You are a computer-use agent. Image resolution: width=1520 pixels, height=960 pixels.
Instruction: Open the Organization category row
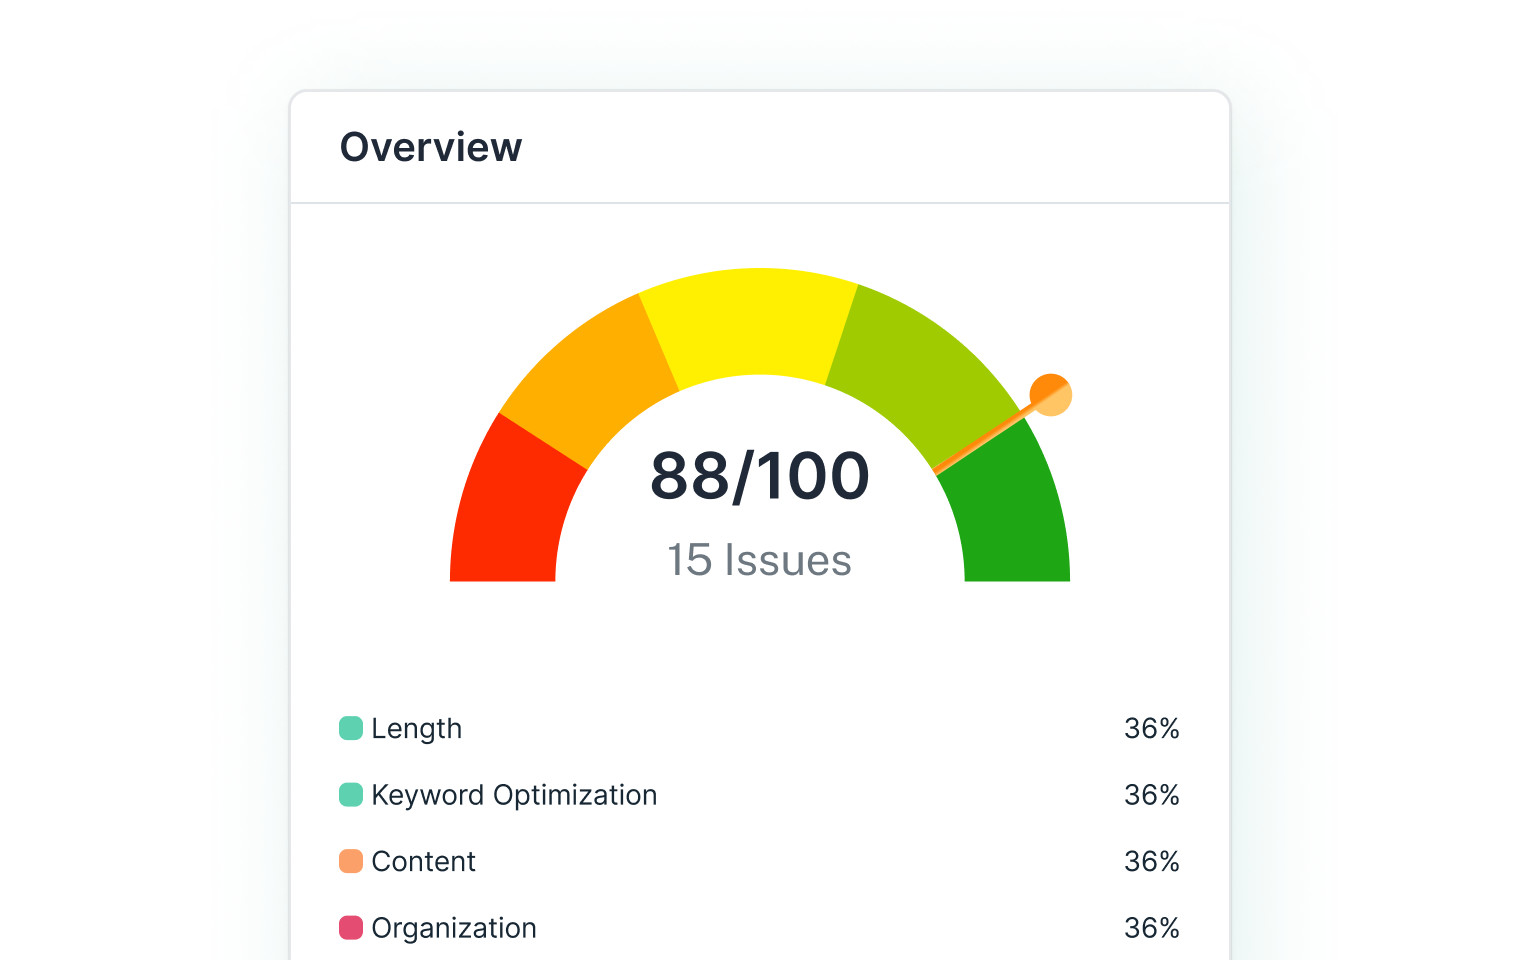[x=454, y=928]
